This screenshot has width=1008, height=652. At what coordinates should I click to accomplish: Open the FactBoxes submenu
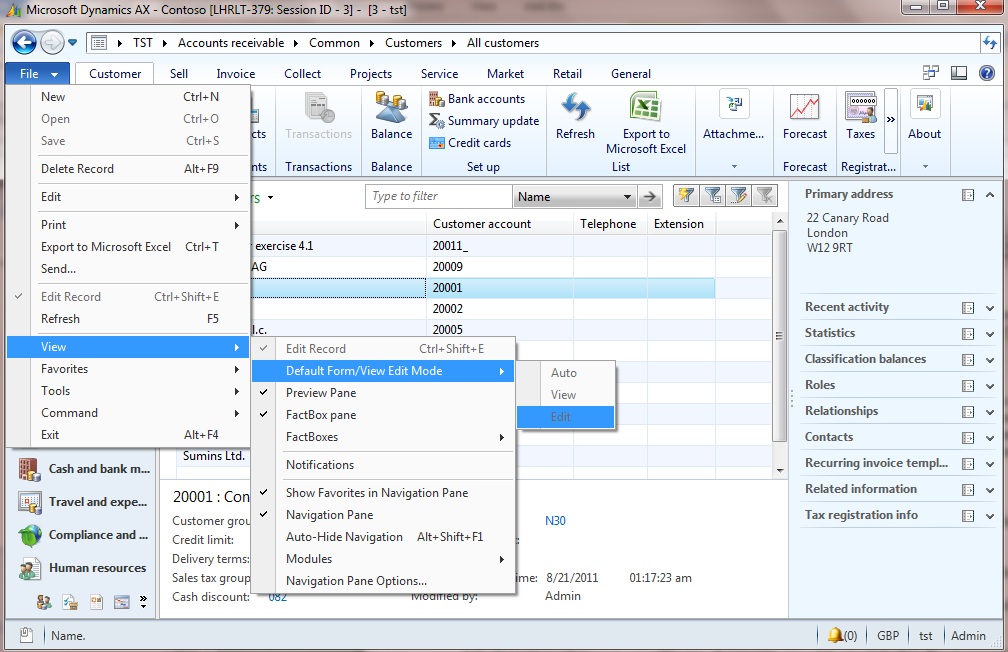click(383, 437)
